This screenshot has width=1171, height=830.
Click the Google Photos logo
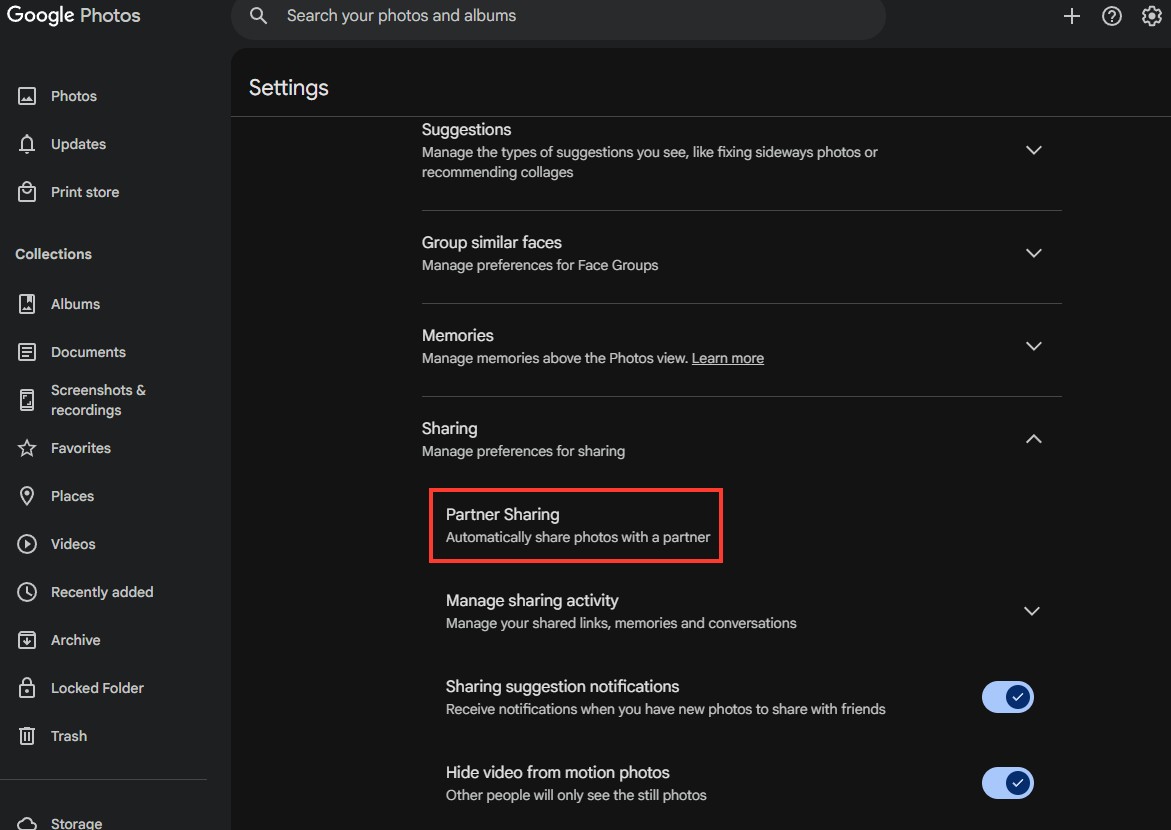pos(73,16)
